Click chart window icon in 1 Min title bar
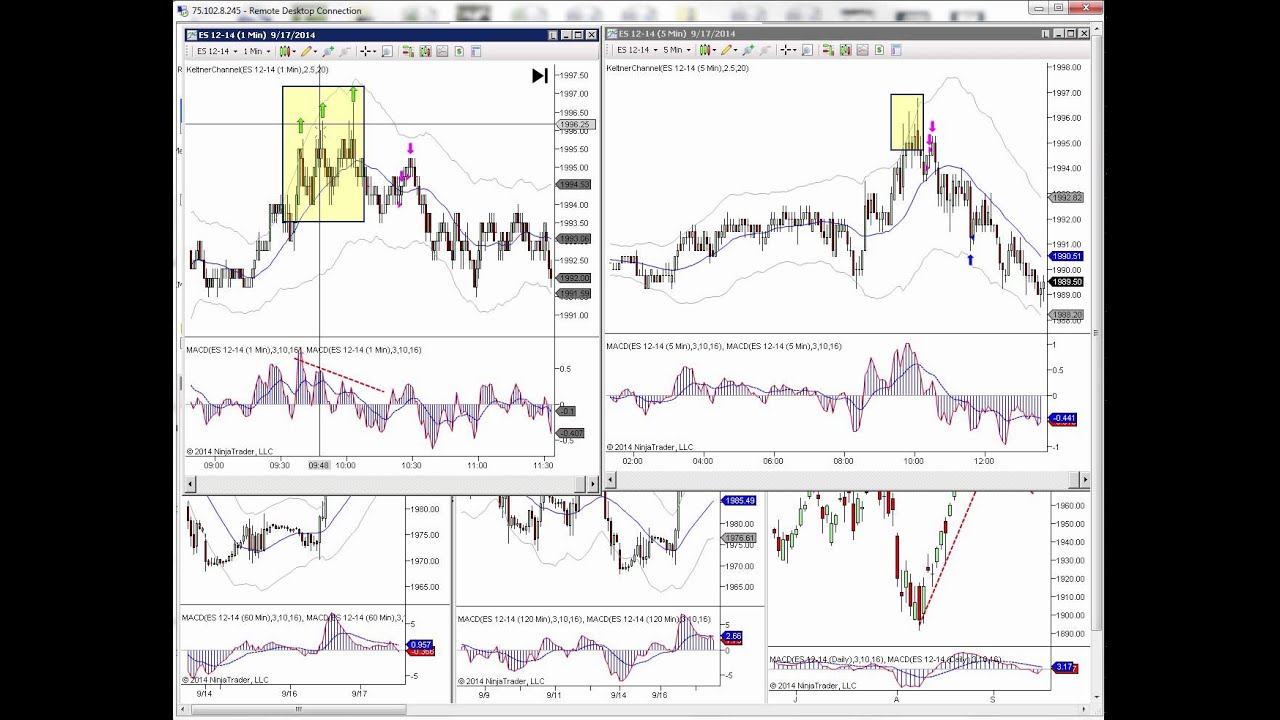The image size is (1280, 720). (x=192, y=35)
